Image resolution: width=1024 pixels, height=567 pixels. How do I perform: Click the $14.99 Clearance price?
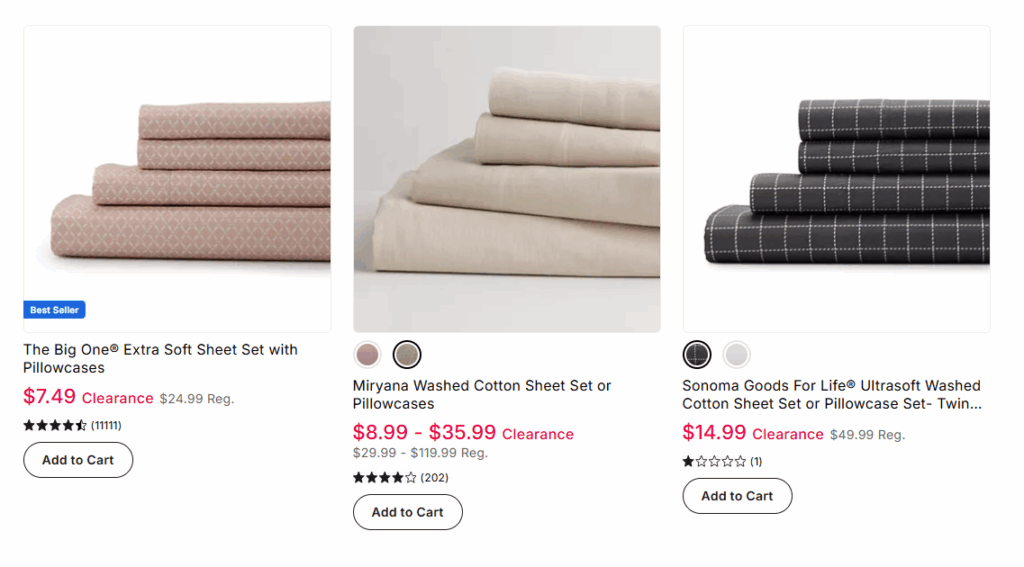pyautogui.click(x=714, y=433)
